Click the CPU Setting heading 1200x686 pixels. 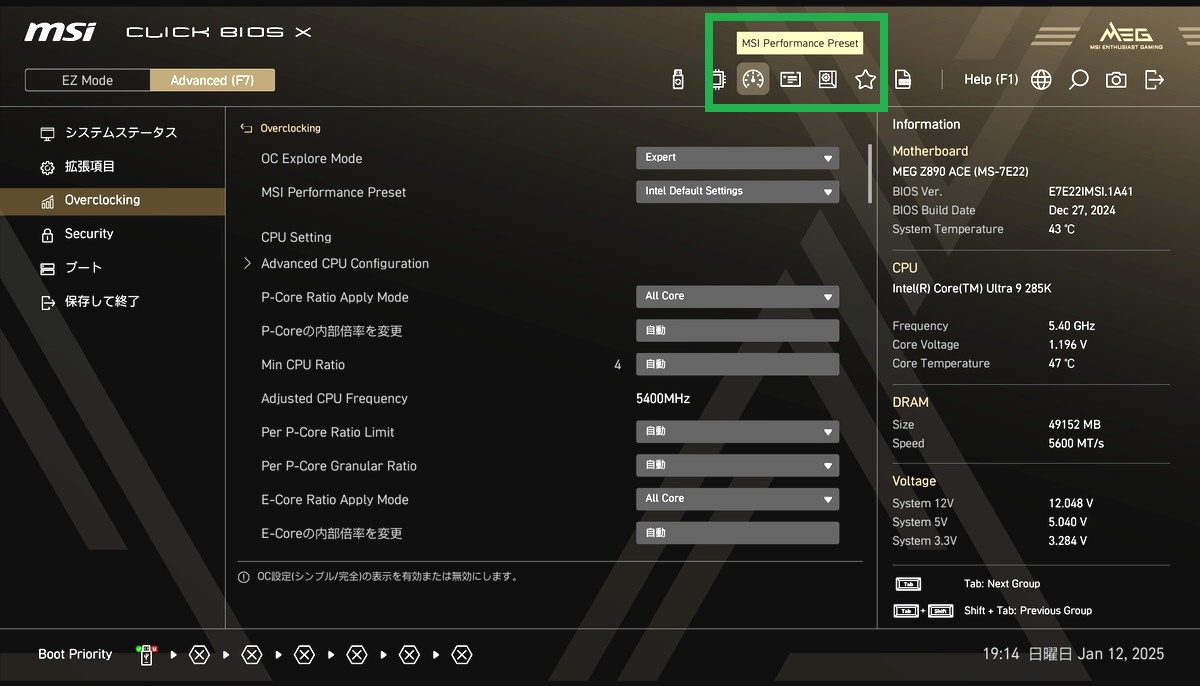[x=296, y=237]
